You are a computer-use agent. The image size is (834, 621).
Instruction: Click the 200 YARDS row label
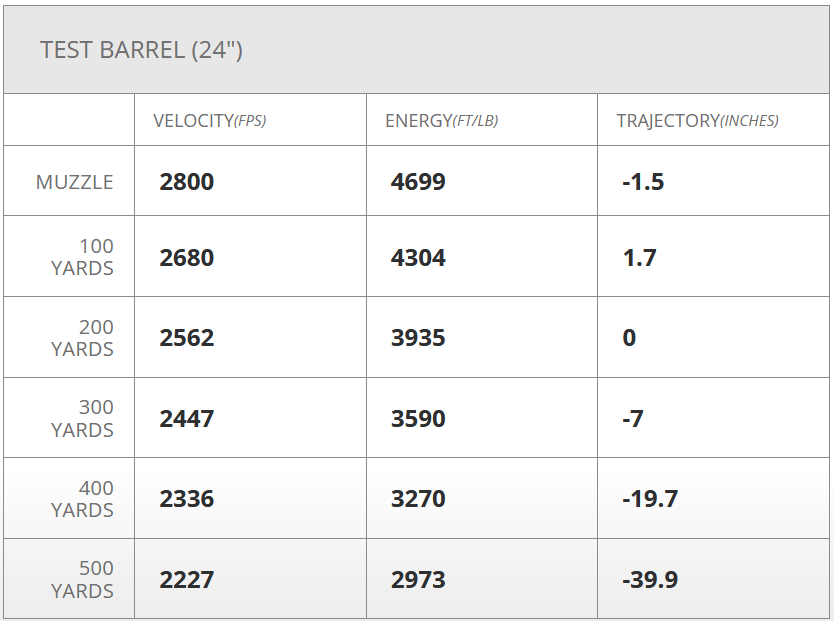pyautogui.click(x=83, y=338)
